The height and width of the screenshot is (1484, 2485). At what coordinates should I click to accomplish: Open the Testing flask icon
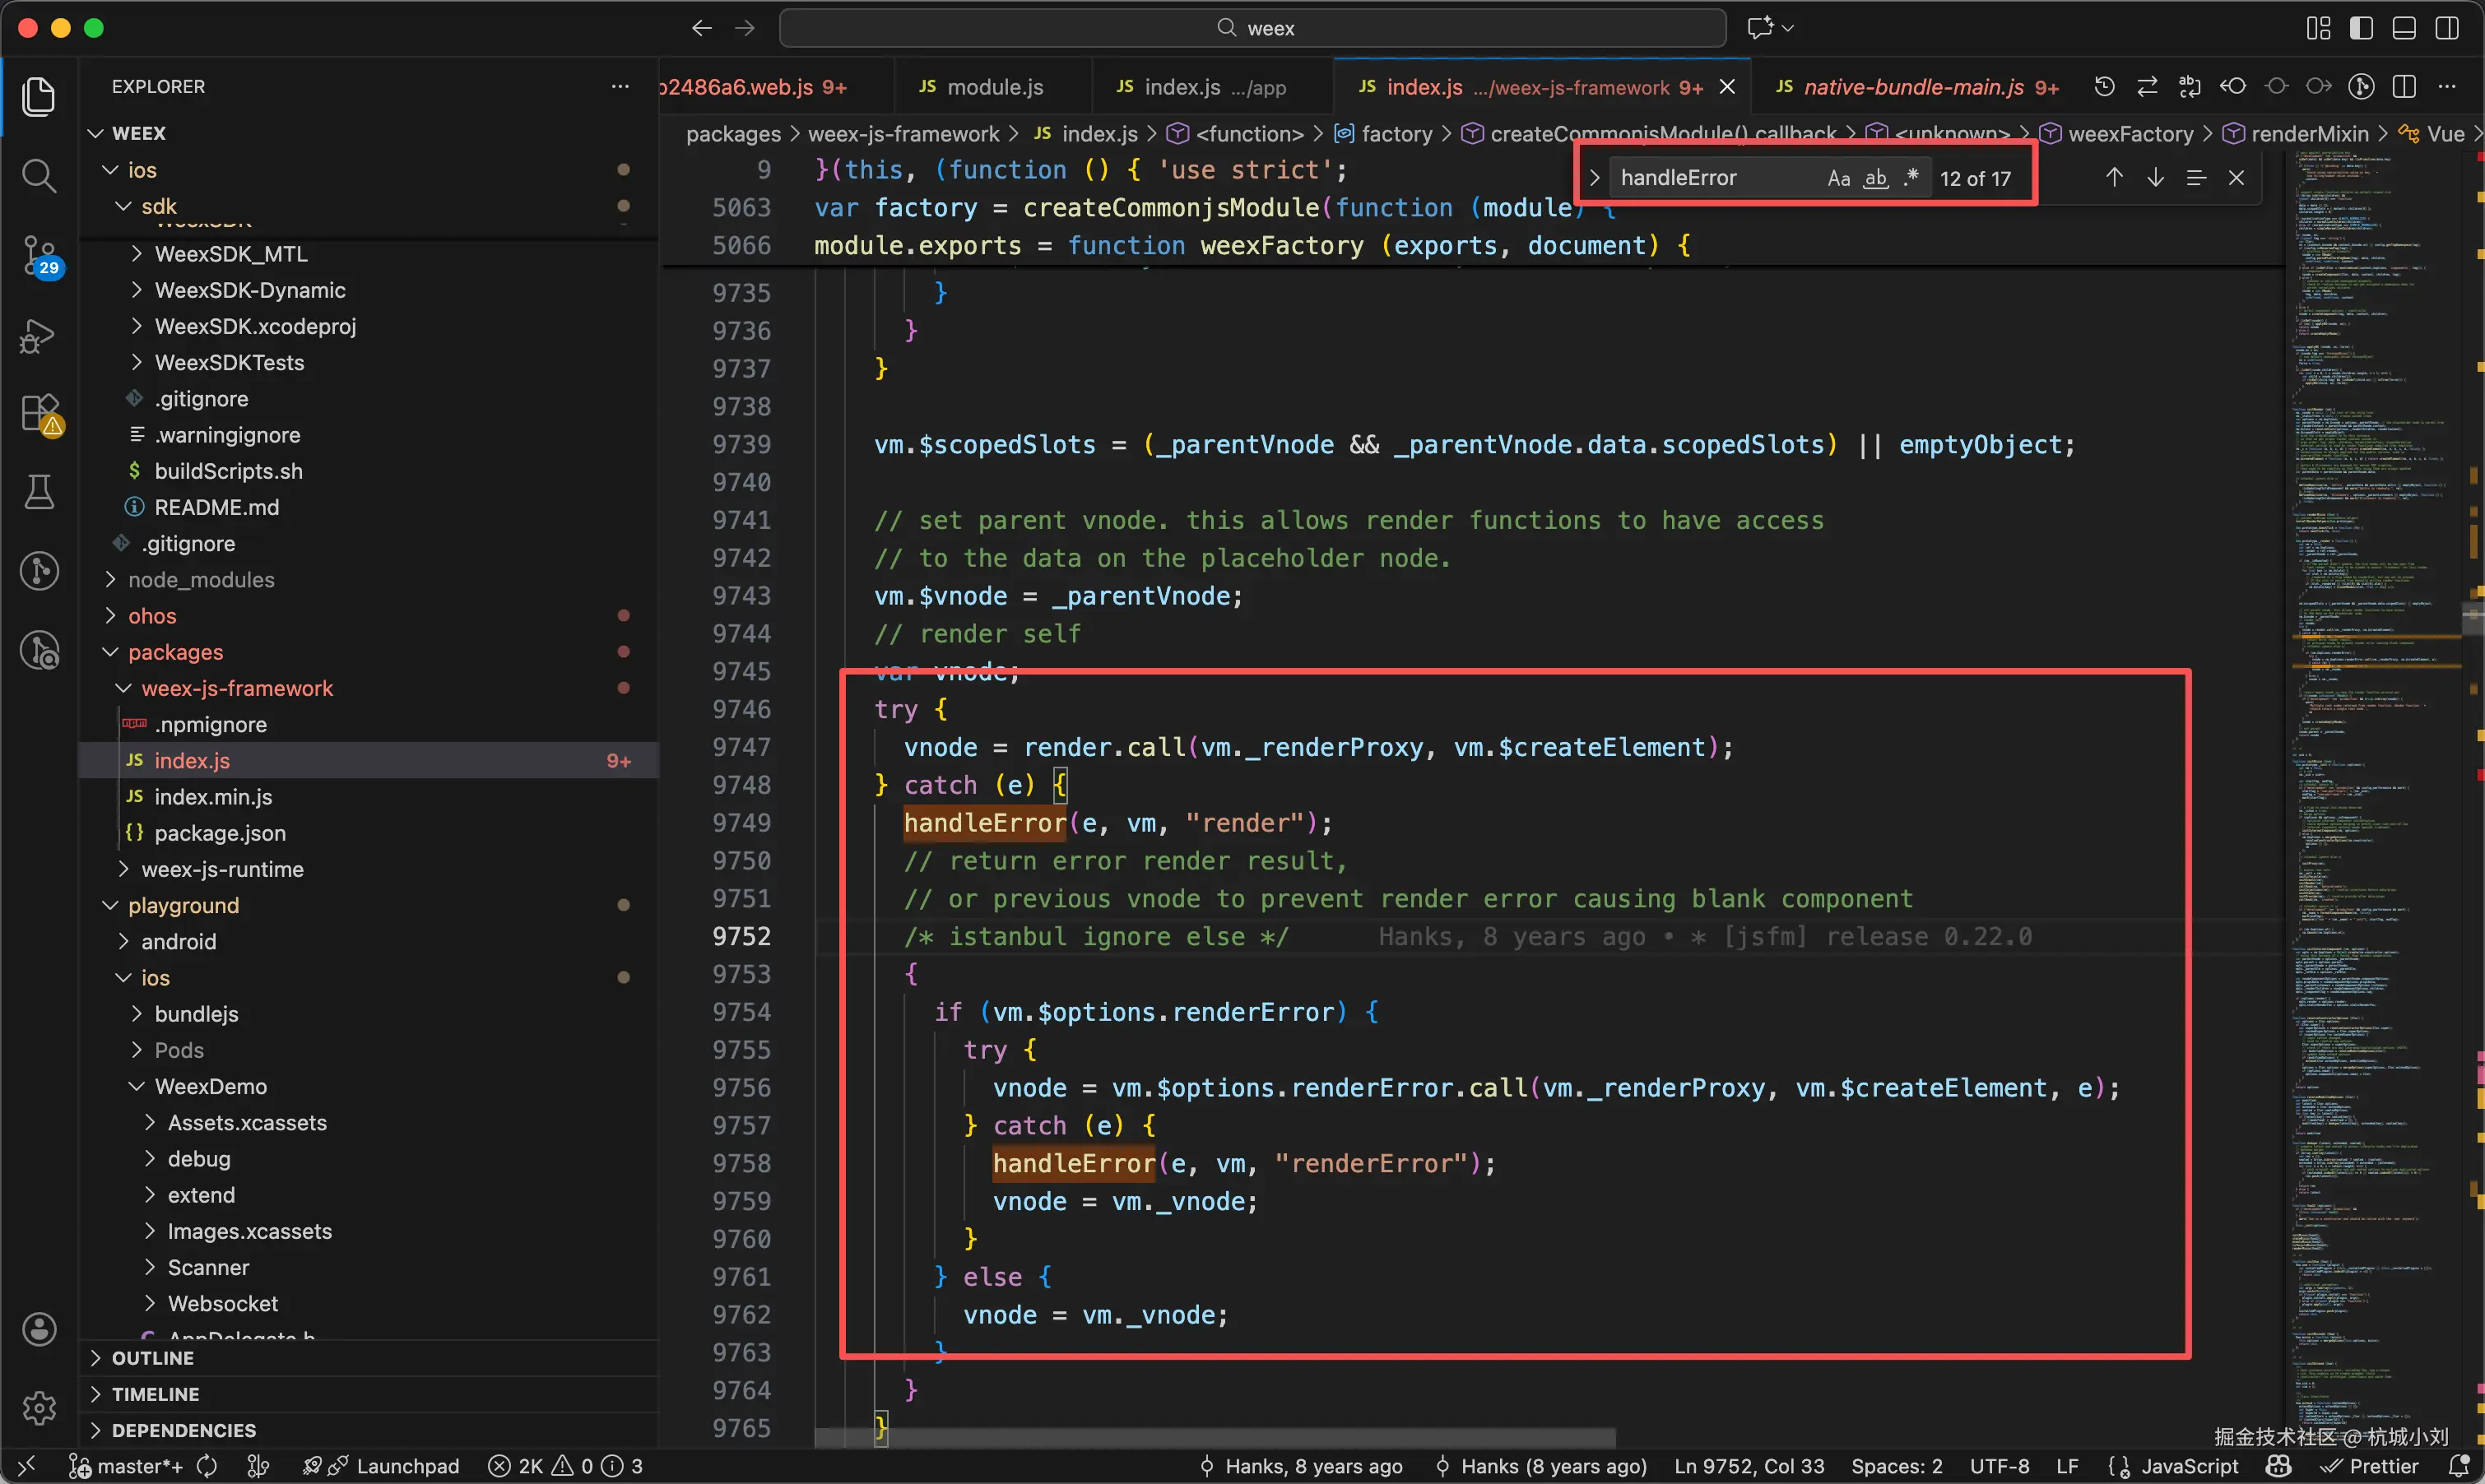tap(39, 492)
